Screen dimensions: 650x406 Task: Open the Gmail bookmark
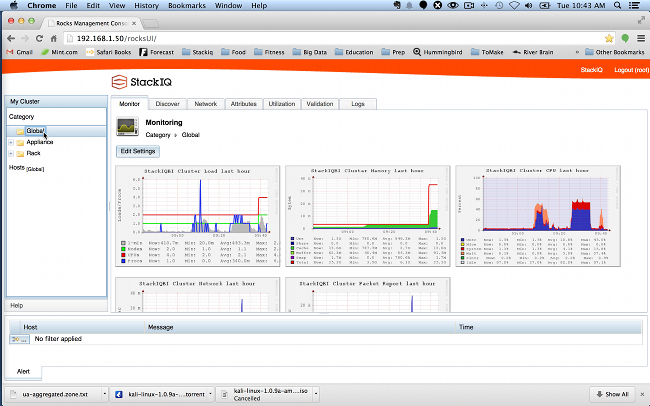tap(19, 52)
